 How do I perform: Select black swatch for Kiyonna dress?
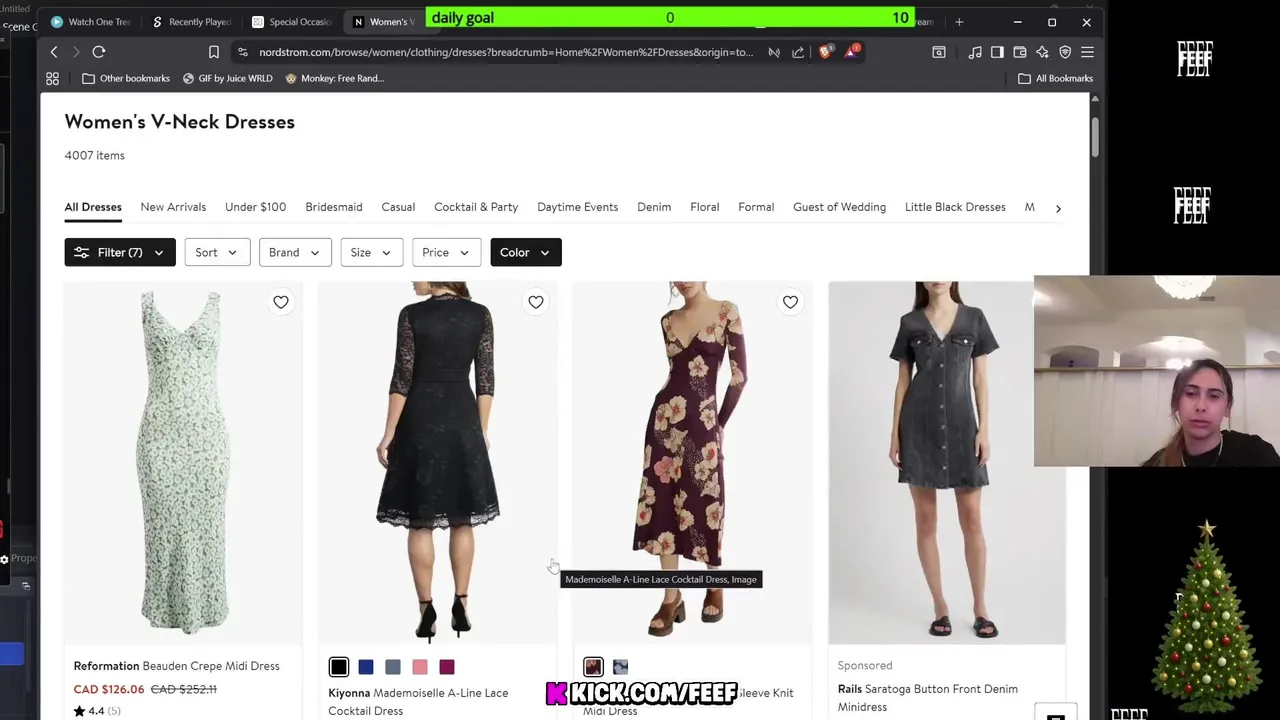[x=339, y=667]
